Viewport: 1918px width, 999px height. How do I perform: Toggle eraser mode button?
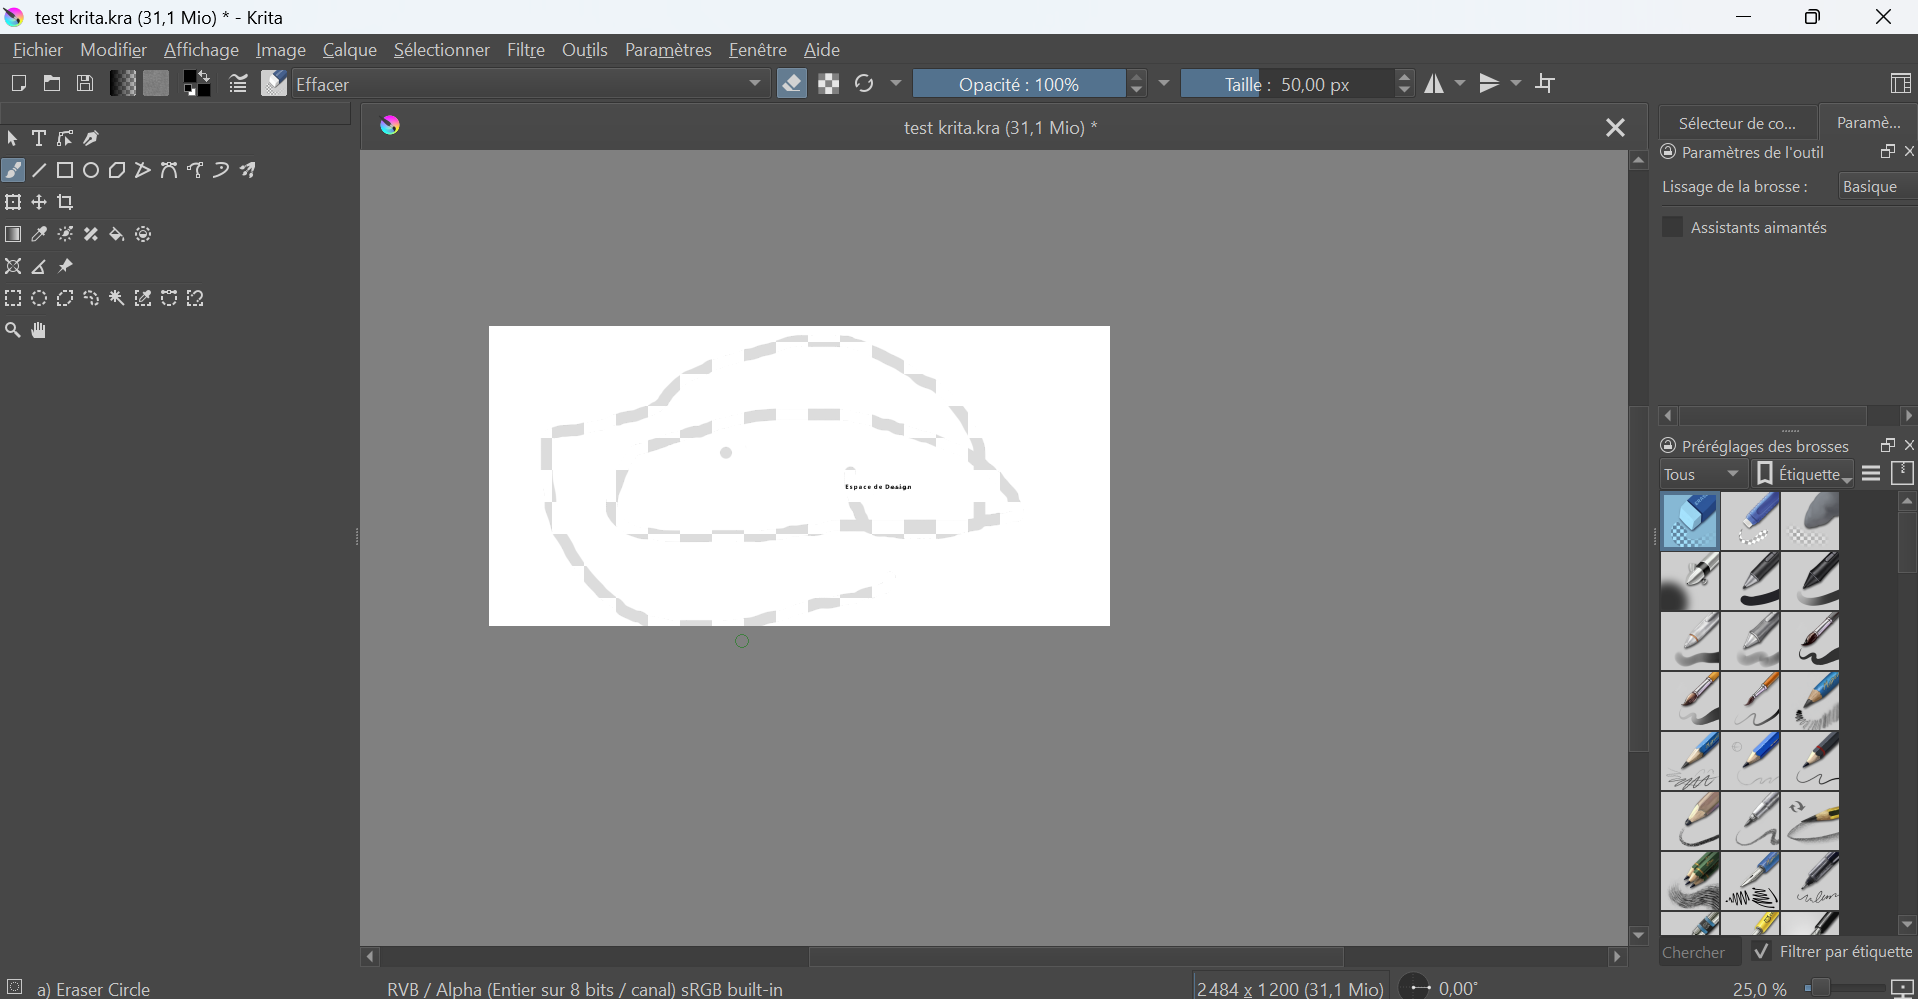coord(793,84)
